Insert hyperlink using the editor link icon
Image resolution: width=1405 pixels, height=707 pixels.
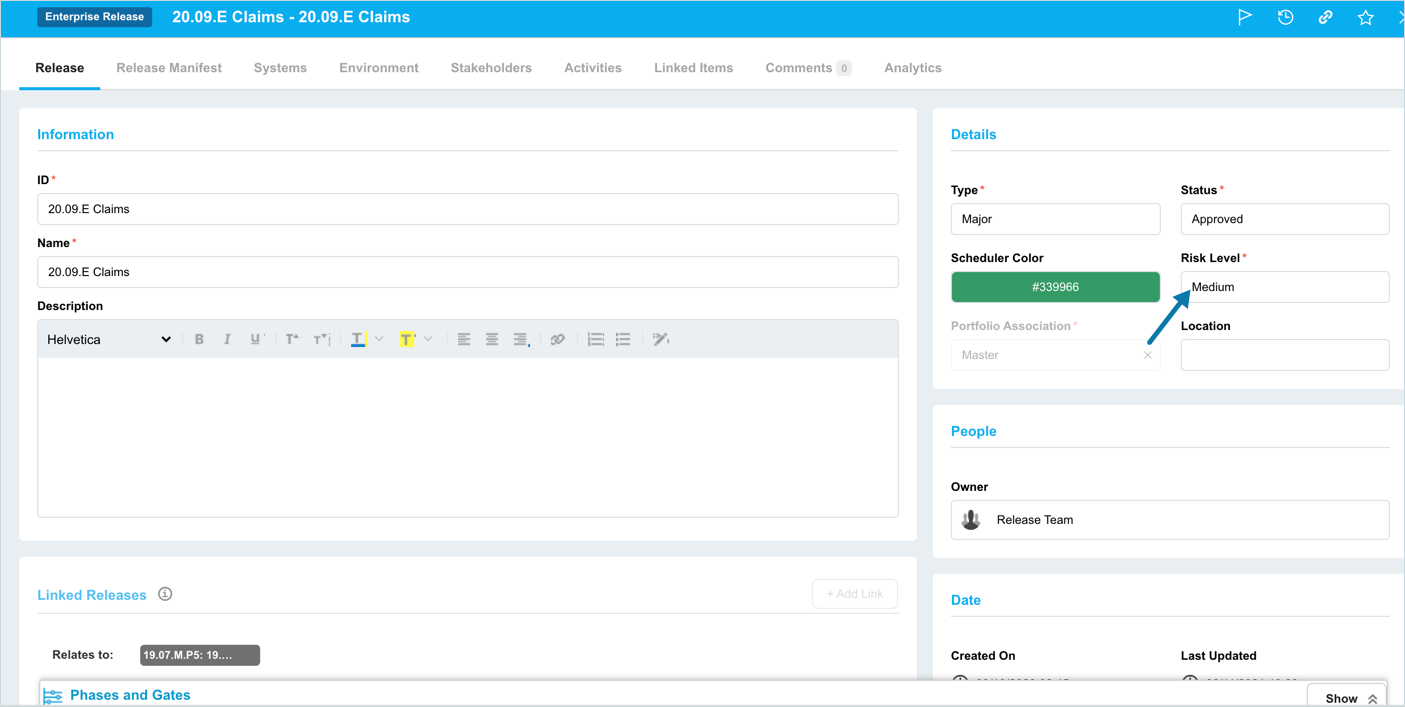pos(558,340)
